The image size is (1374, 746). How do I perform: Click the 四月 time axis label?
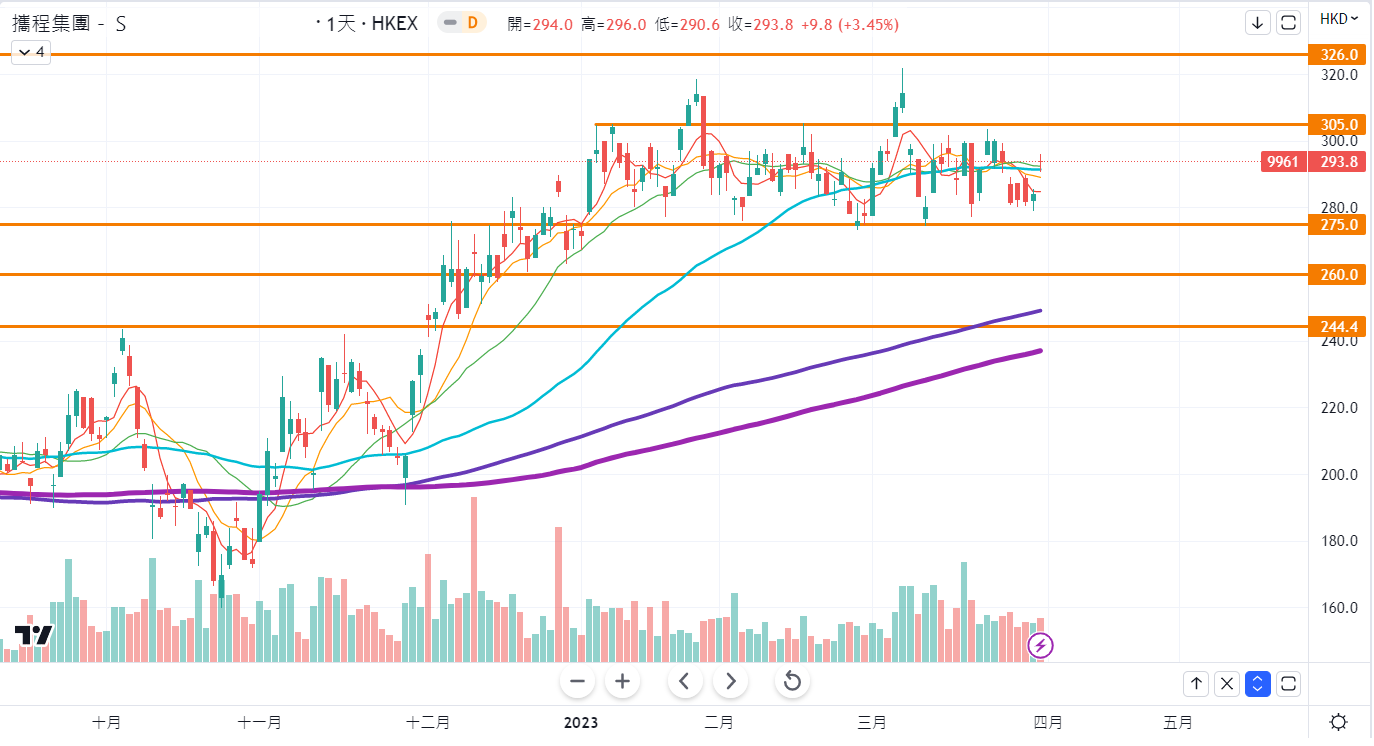tap(1047, 722)
